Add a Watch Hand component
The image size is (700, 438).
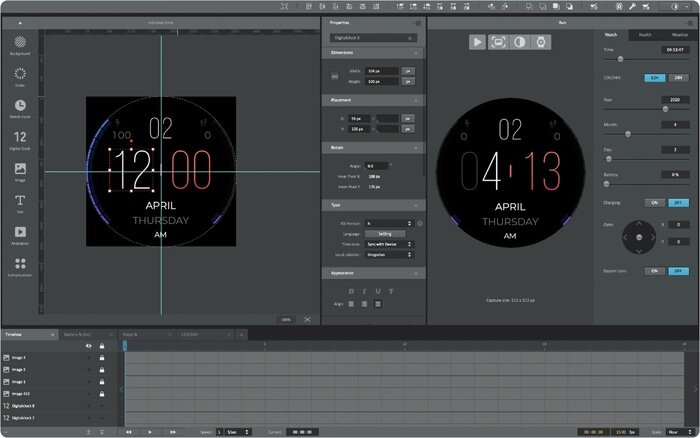(x=20, y=108)
